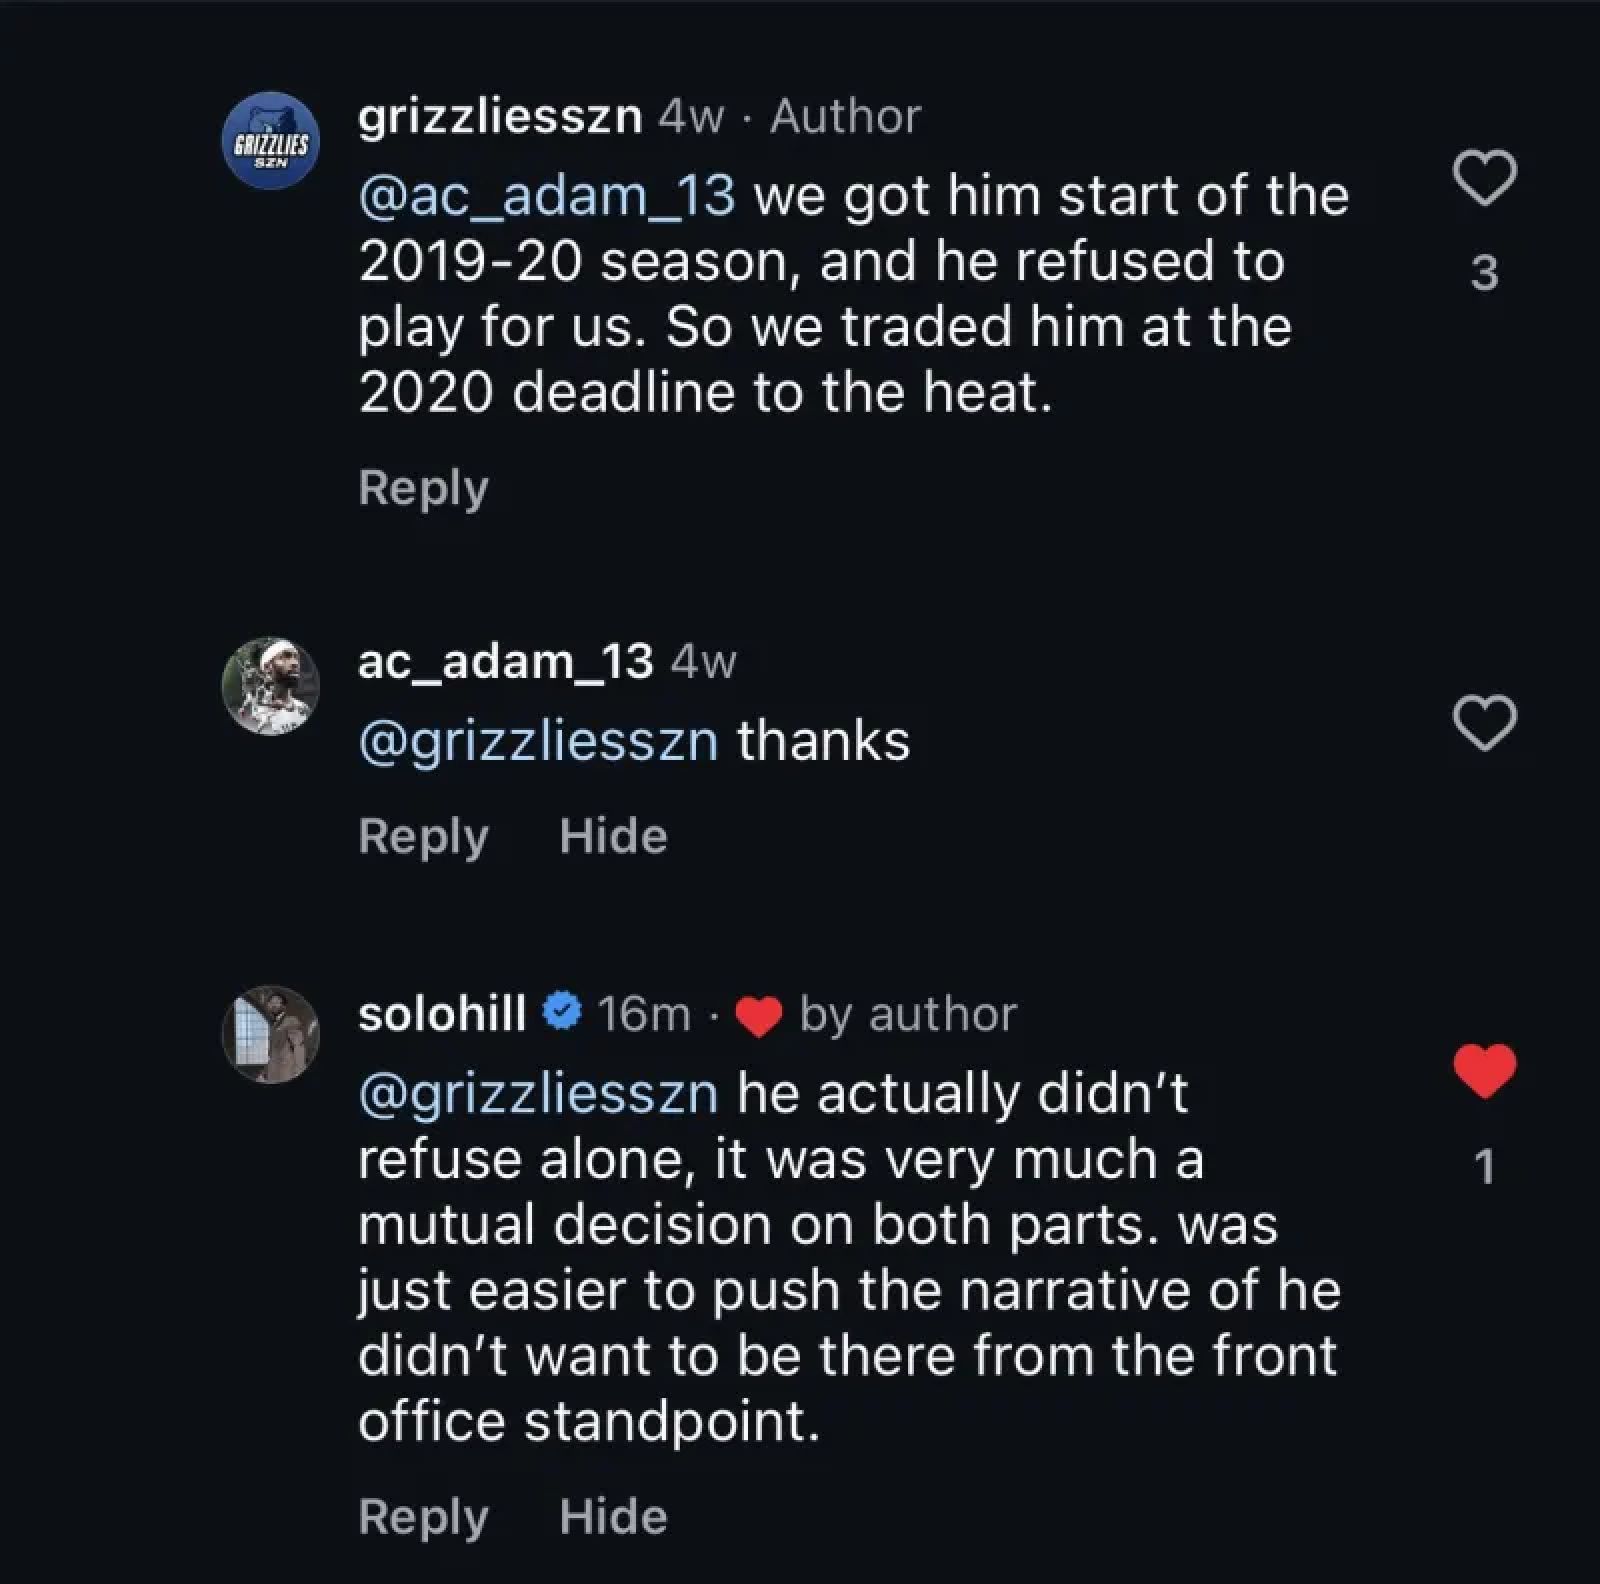The width and height of the screenshot is (1600, 1584).
Task: Like the grizzliesszn comment about the 2019-20 season
Action: 1484,178
